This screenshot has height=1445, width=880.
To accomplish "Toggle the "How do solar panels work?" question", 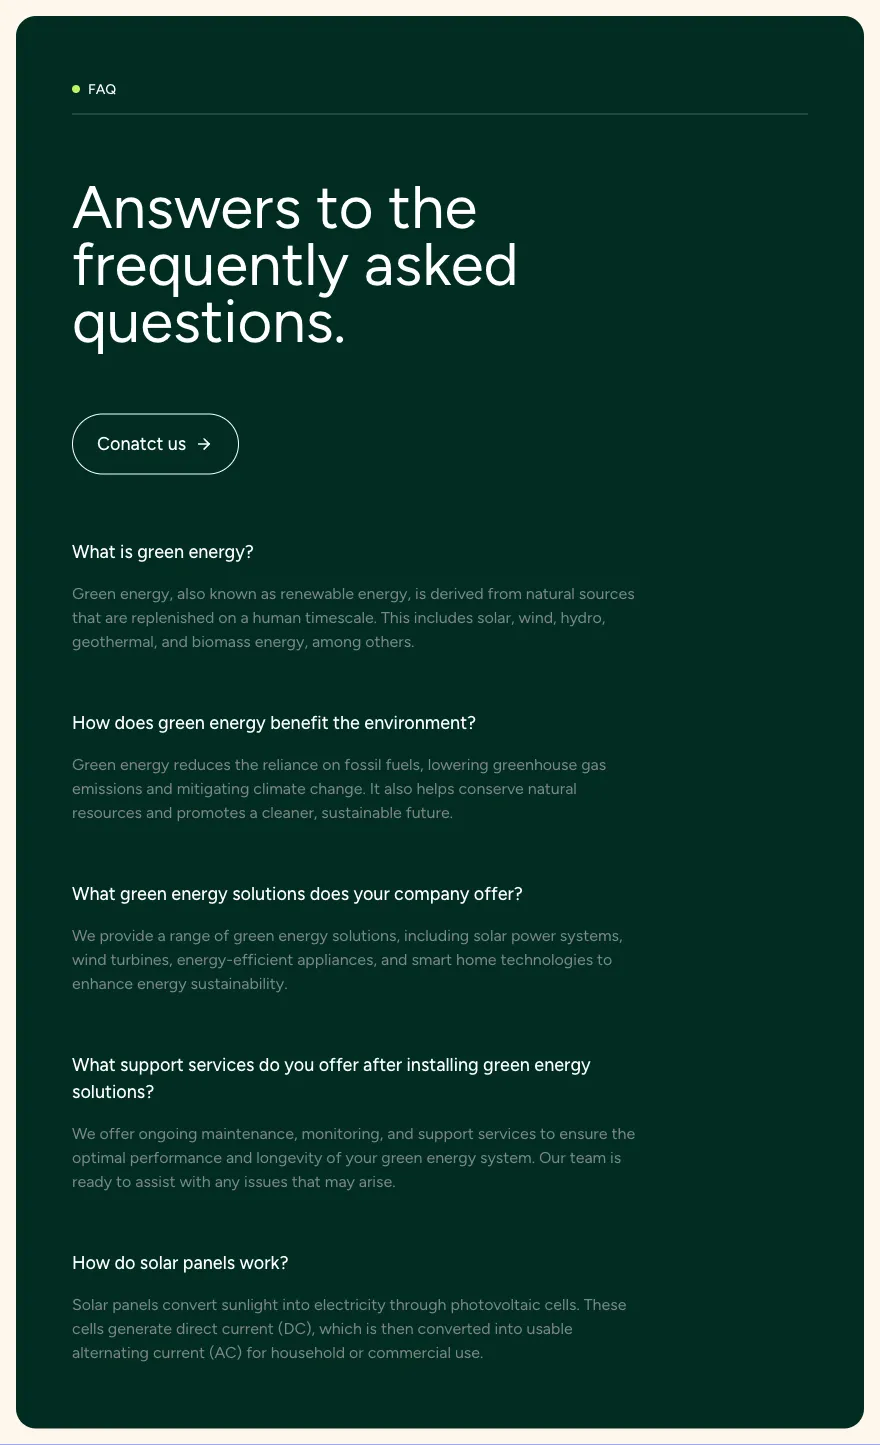I will coord(180,1263).
